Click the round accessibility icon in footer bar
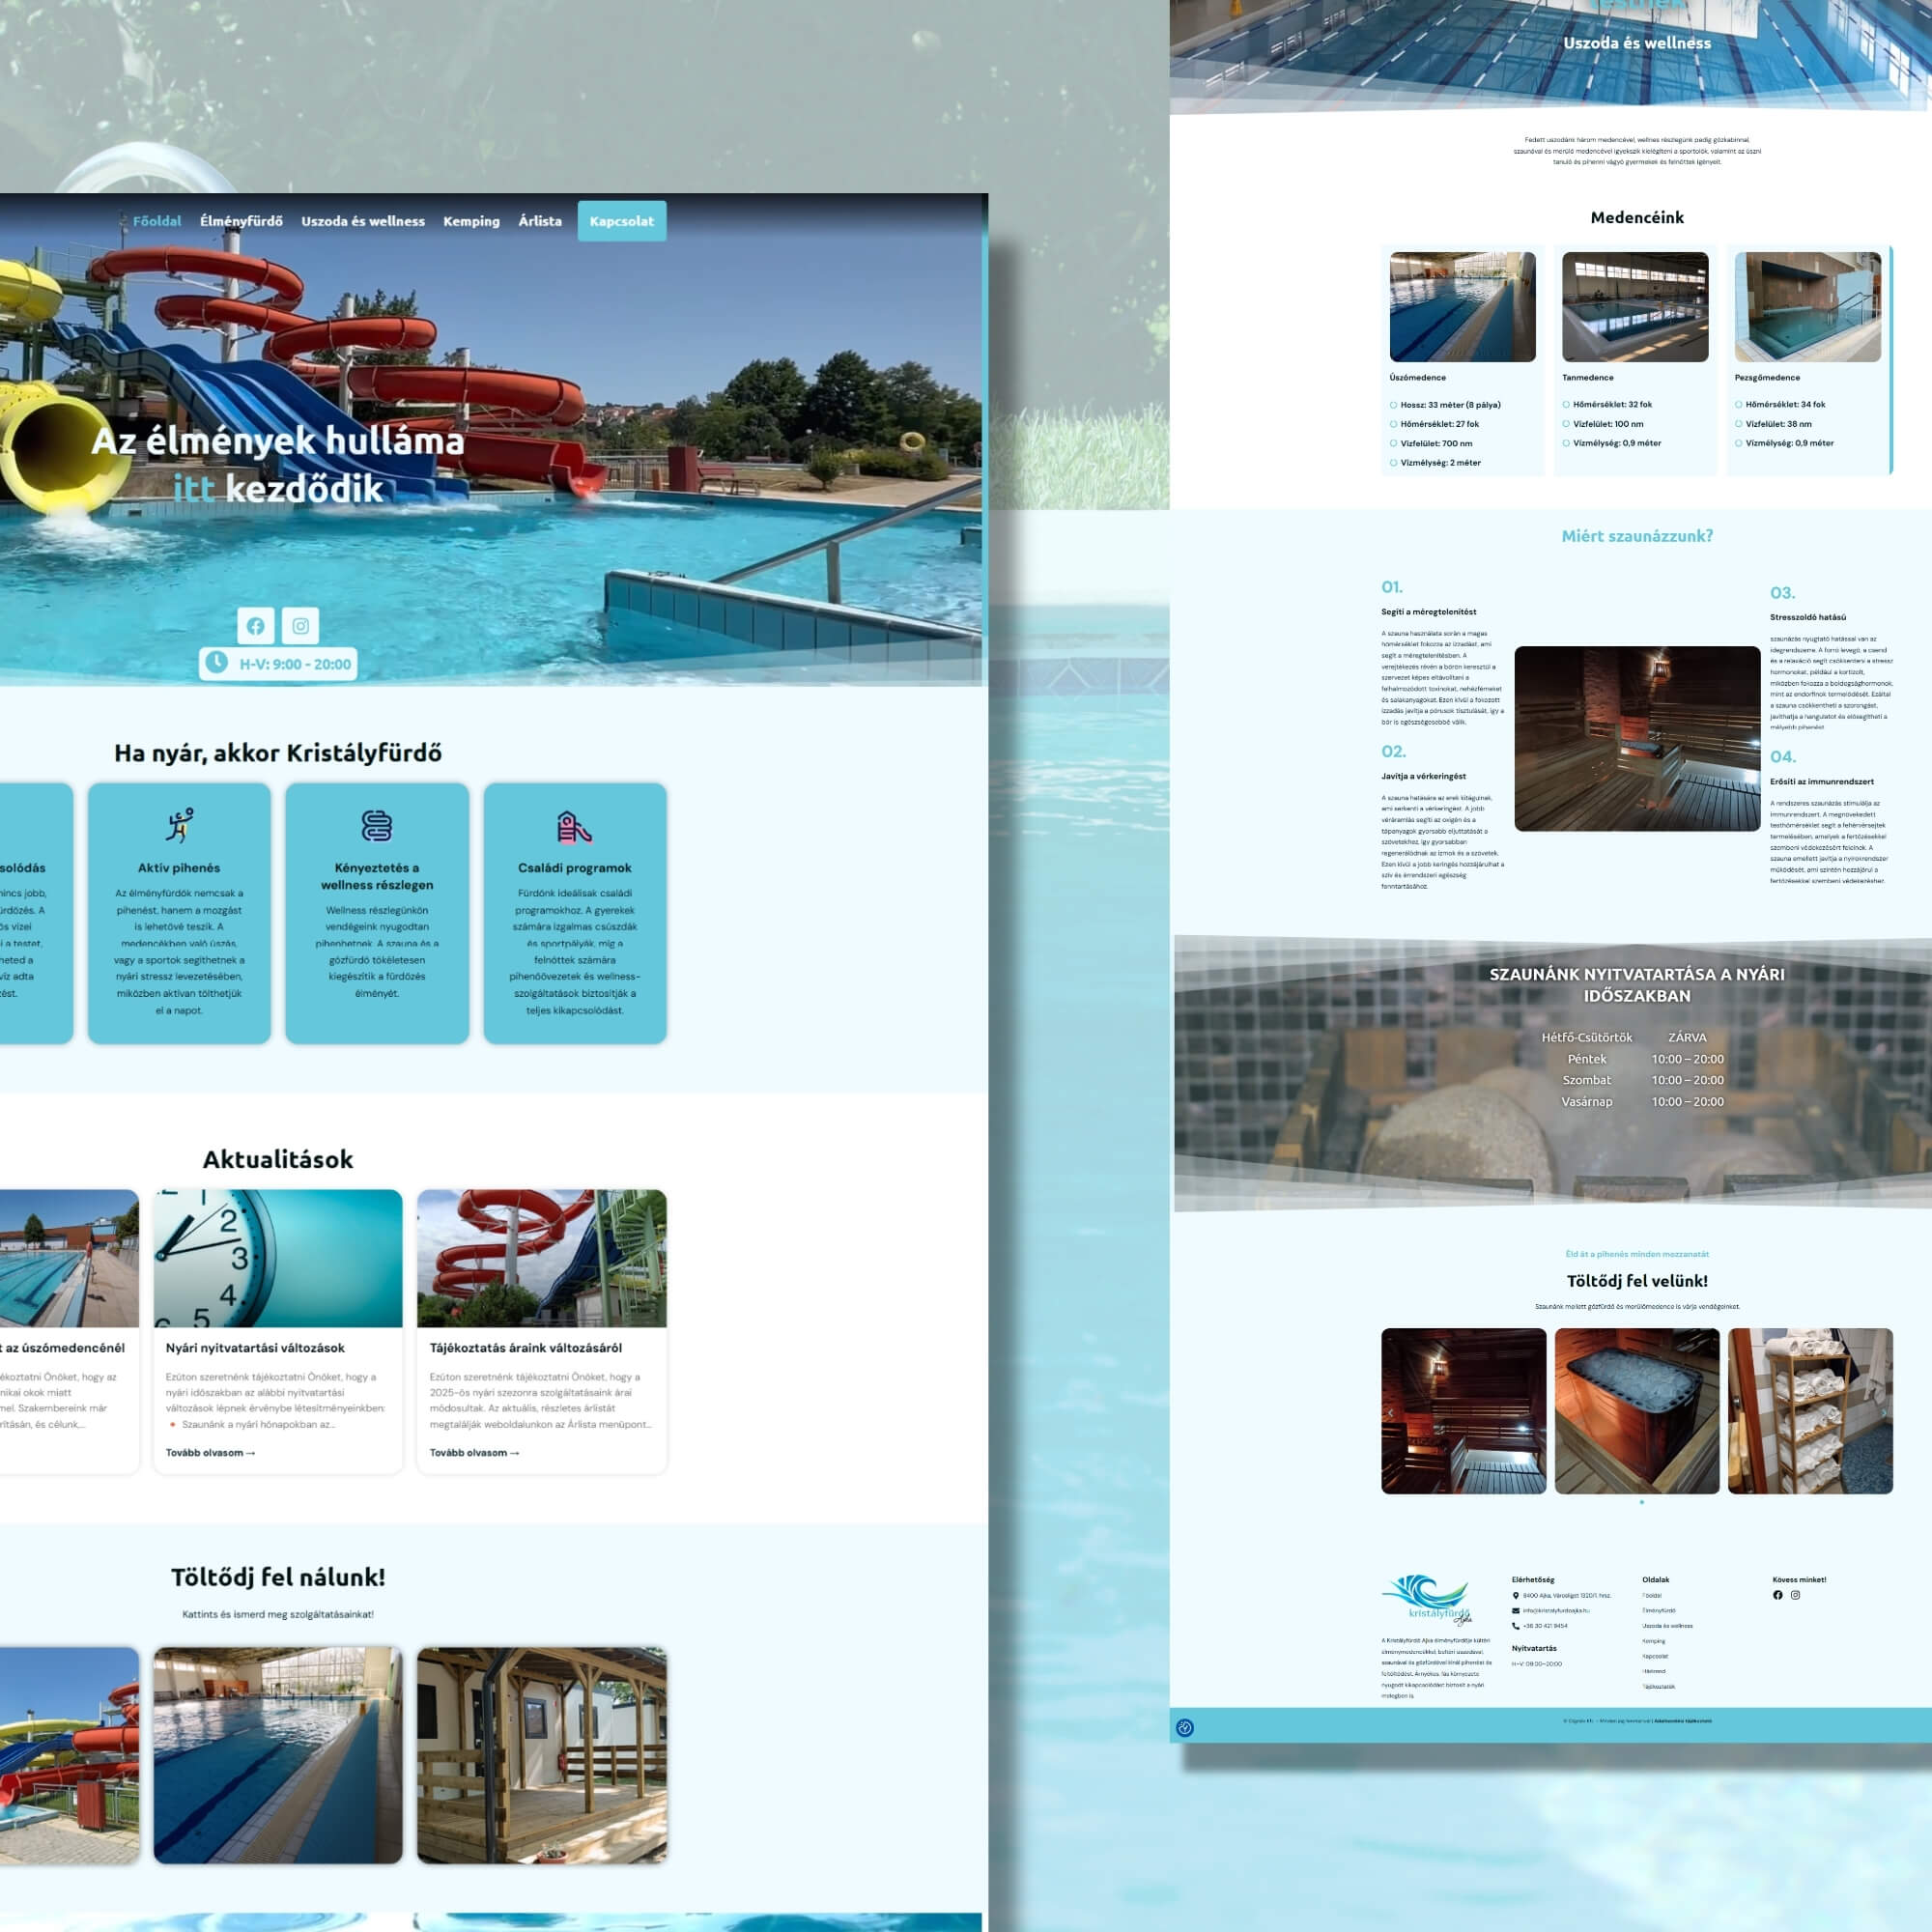Screen dimensions: 1932x1932 pyautogui.click(x=1185, y=1728)
